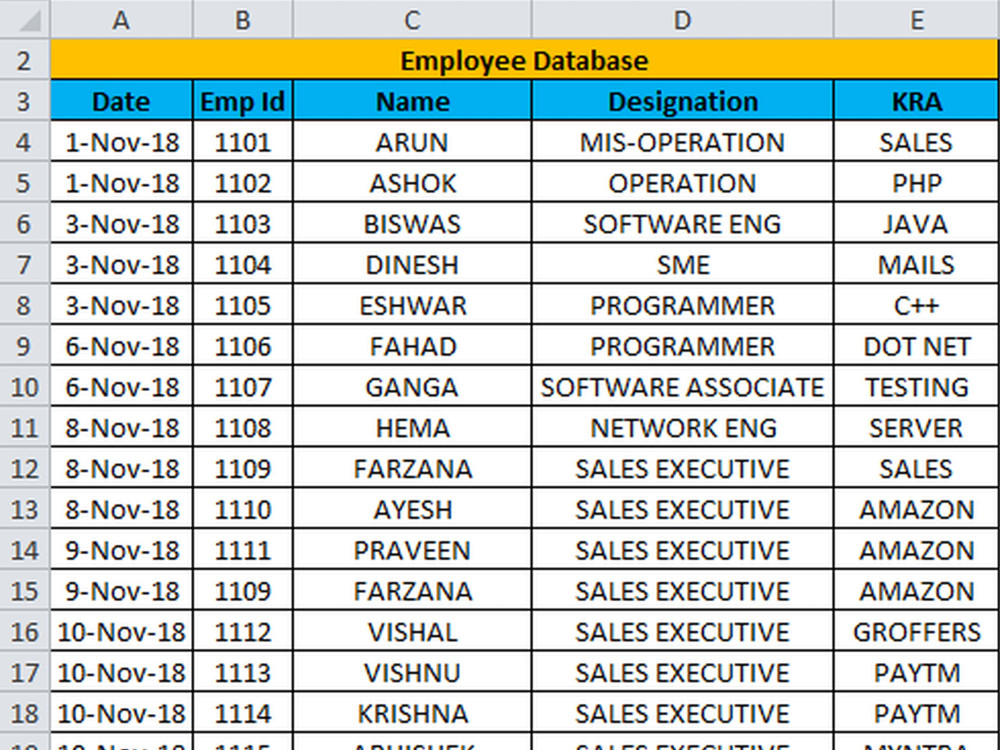Select the DOT NET KRA cell

916,346
